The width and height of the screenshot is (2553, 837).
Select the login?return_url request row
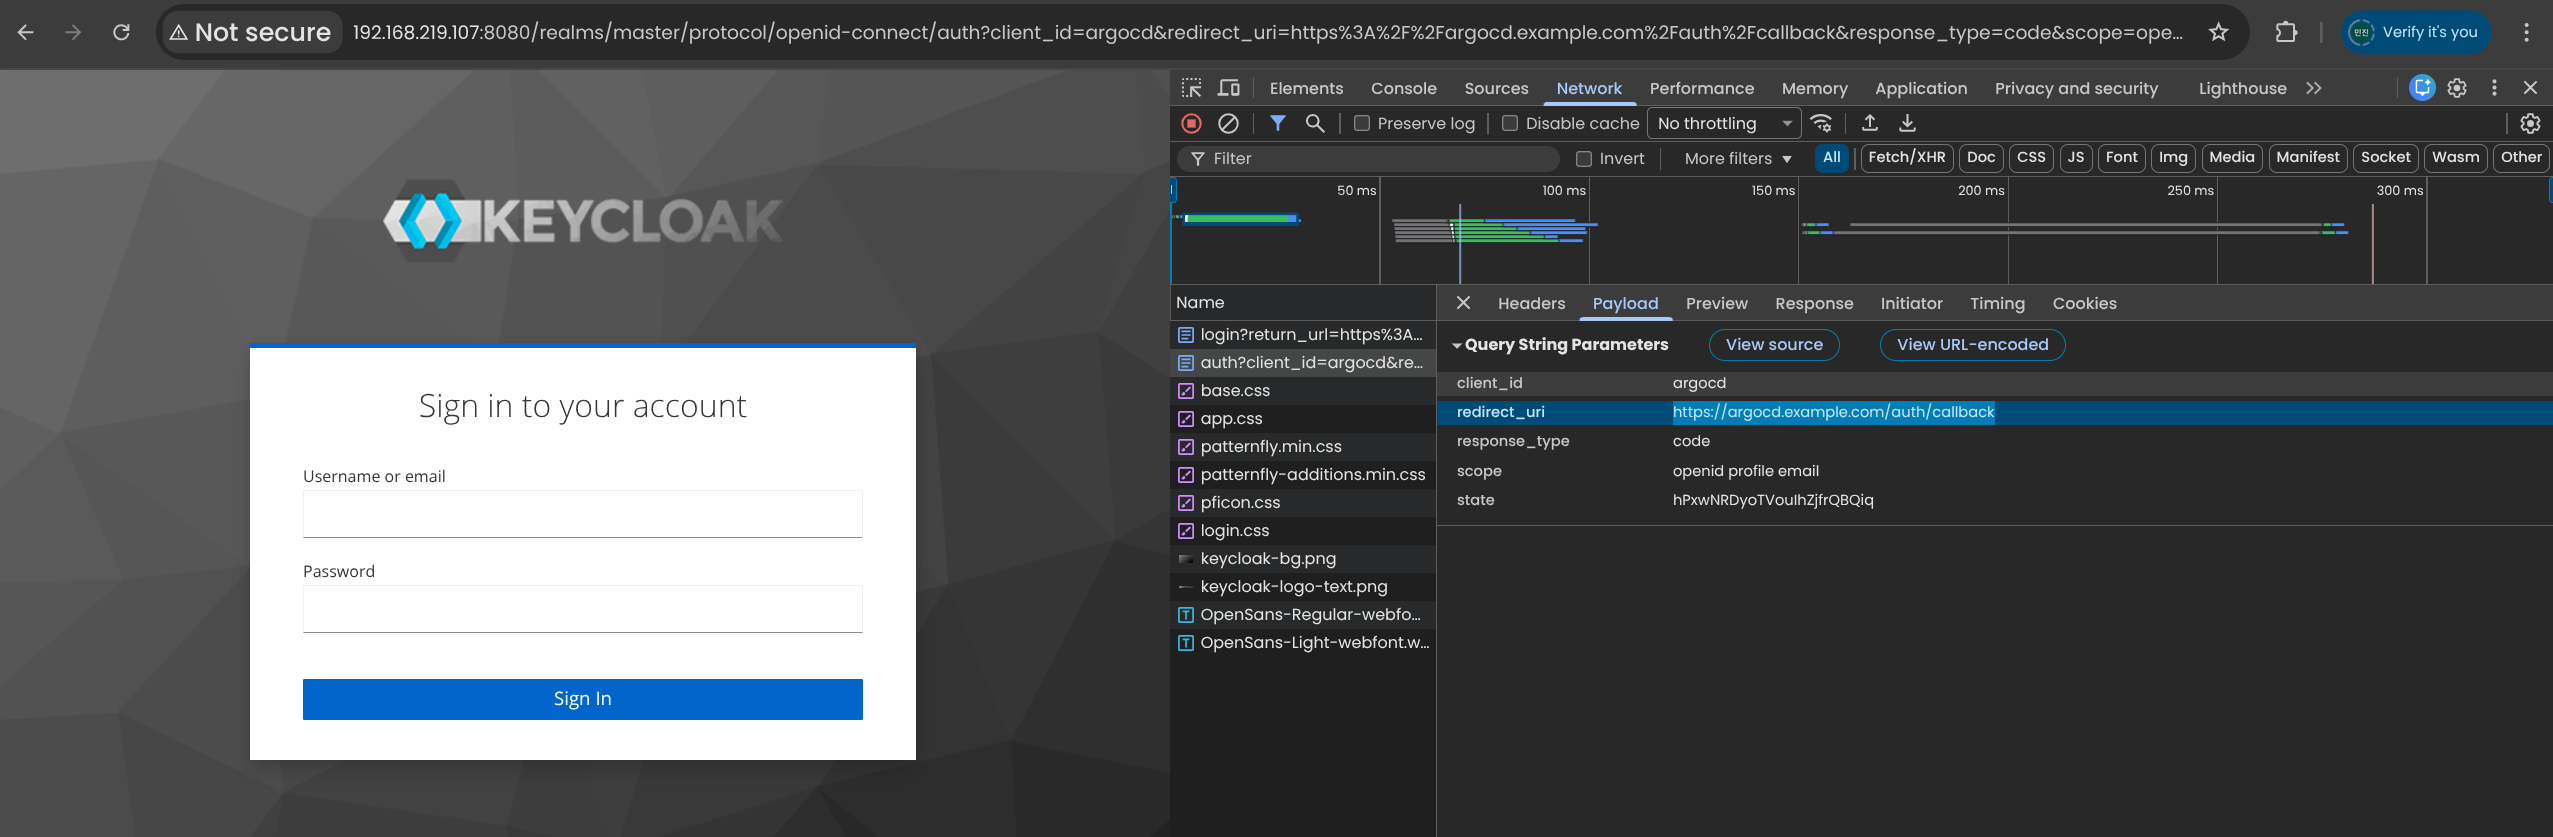(1302, 334)
